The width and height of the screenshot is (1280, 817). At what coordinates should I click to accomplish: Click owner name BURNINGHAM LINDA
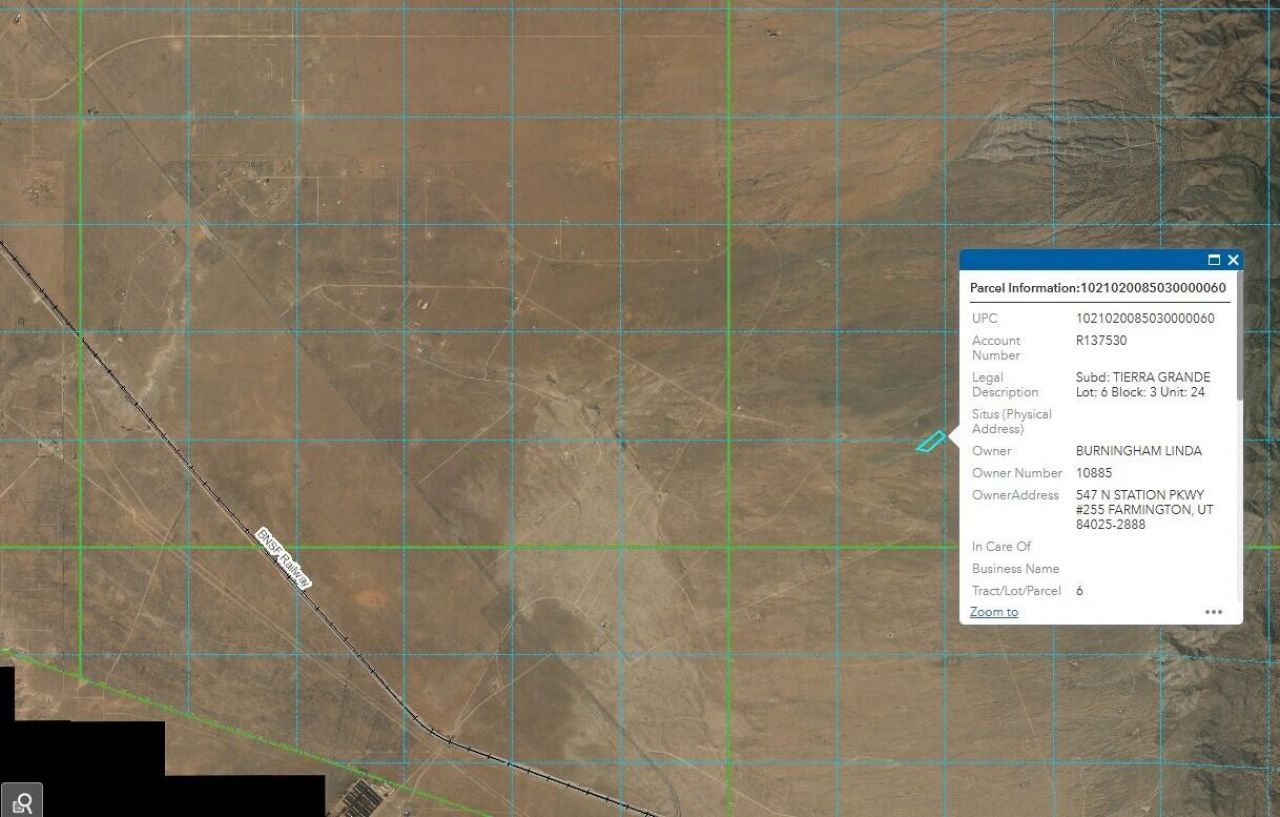pos(1138,451)
